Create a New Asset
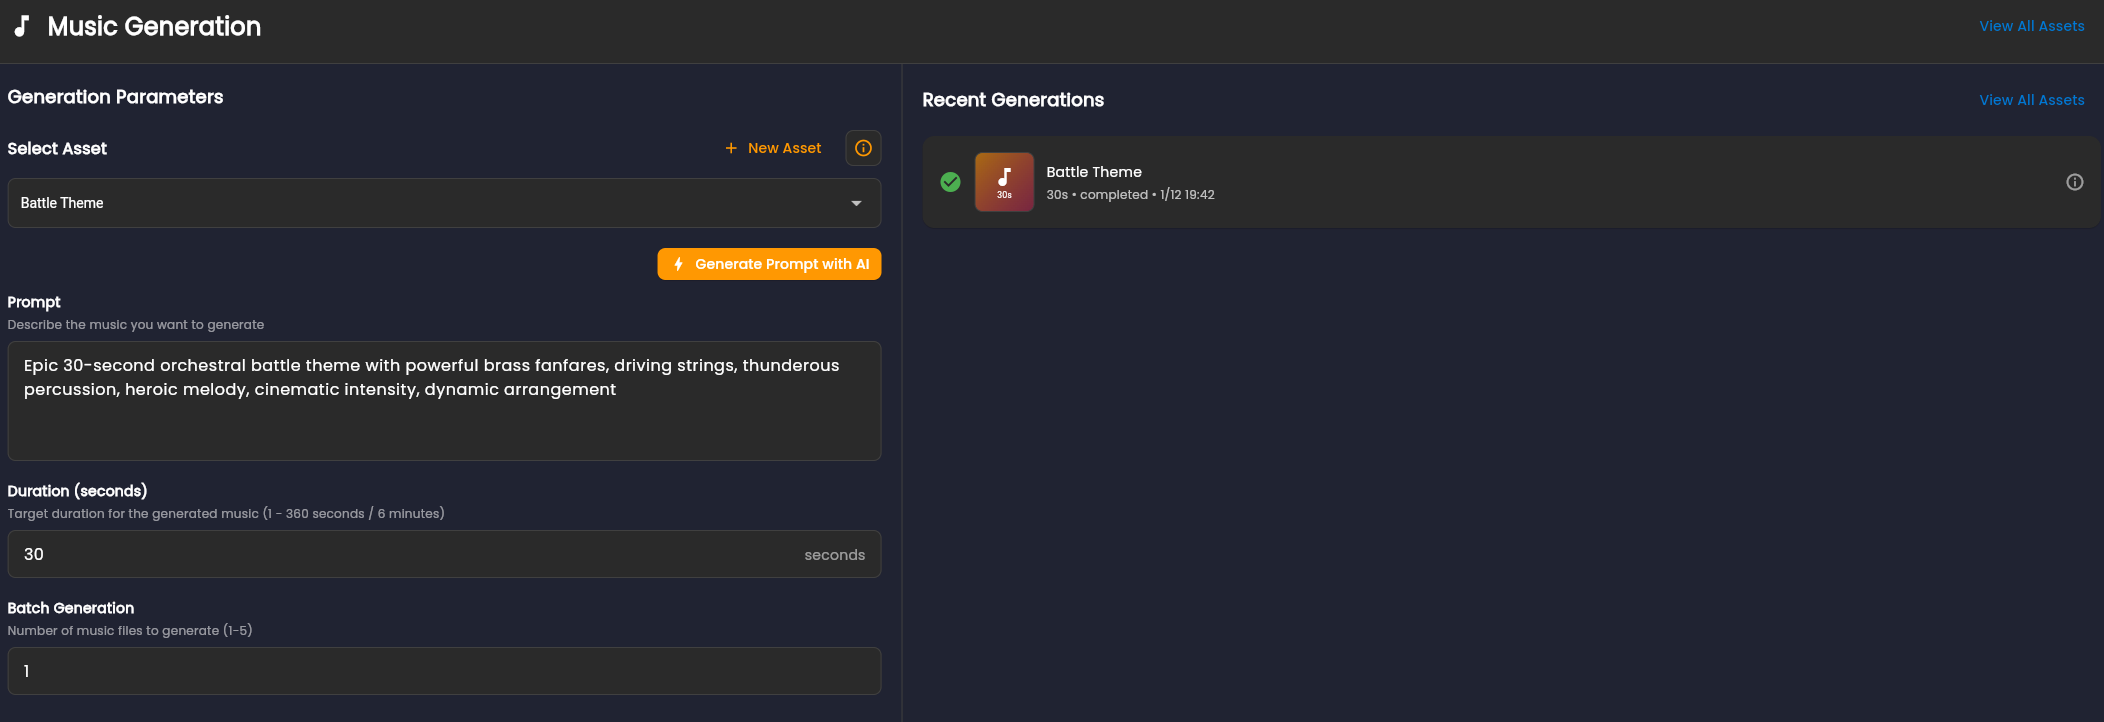This screenshot has height=722, width=2104. (784, 148)
